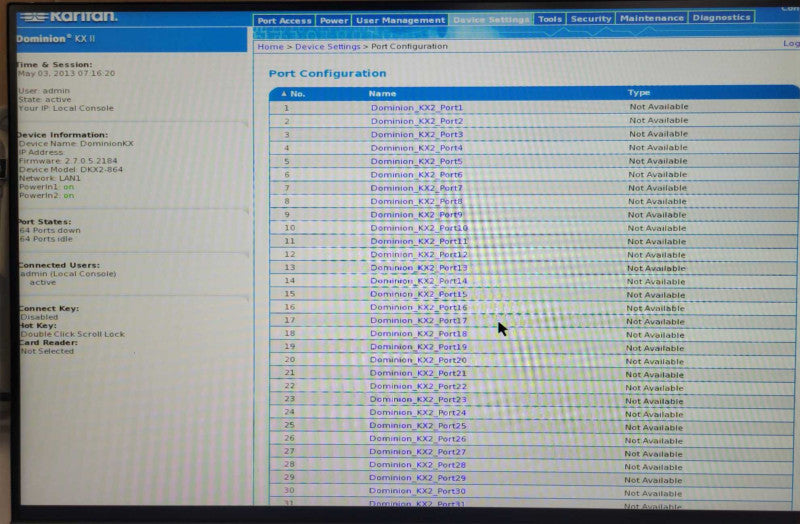Open Dominion_KX2_Port4 link
800x524 pixels.
coord(416,148)
